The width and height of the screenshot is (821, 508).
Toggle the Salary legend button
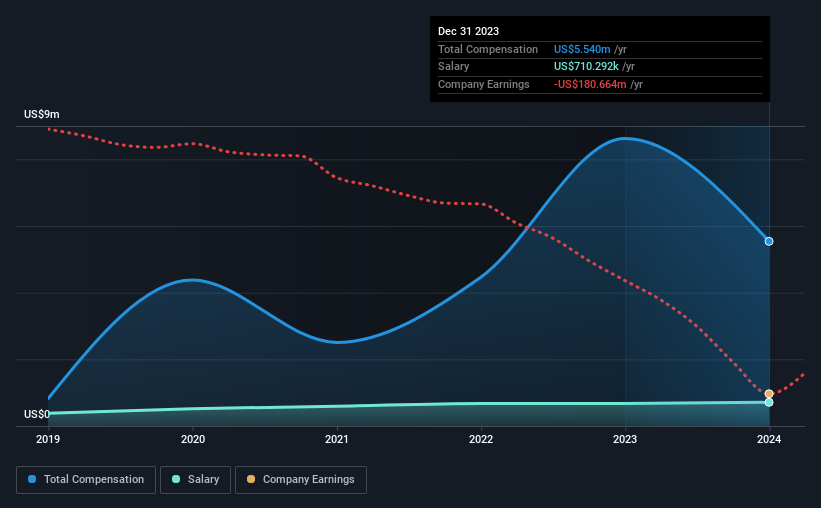pyautogui.click(x=195, y=480)
